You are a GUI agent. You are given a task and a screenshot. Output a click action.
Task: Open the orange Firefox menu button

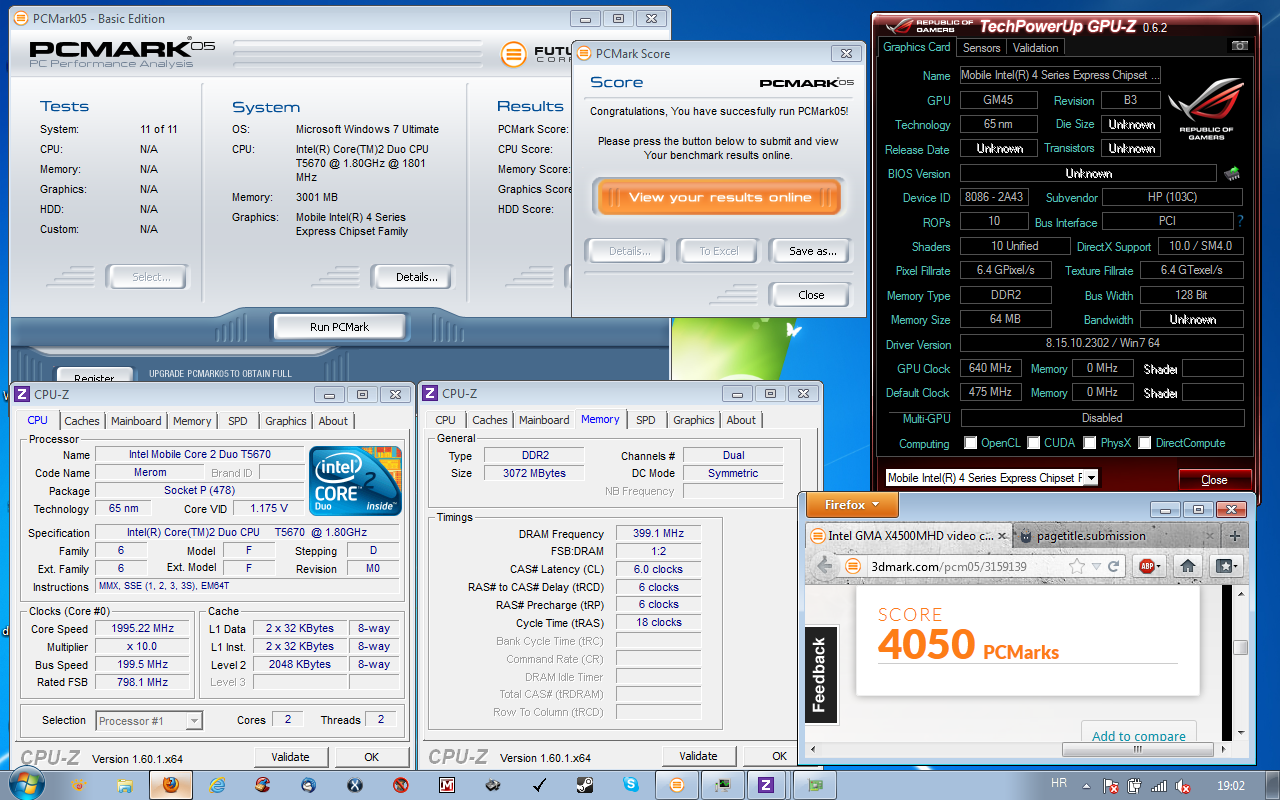(852, 505)
